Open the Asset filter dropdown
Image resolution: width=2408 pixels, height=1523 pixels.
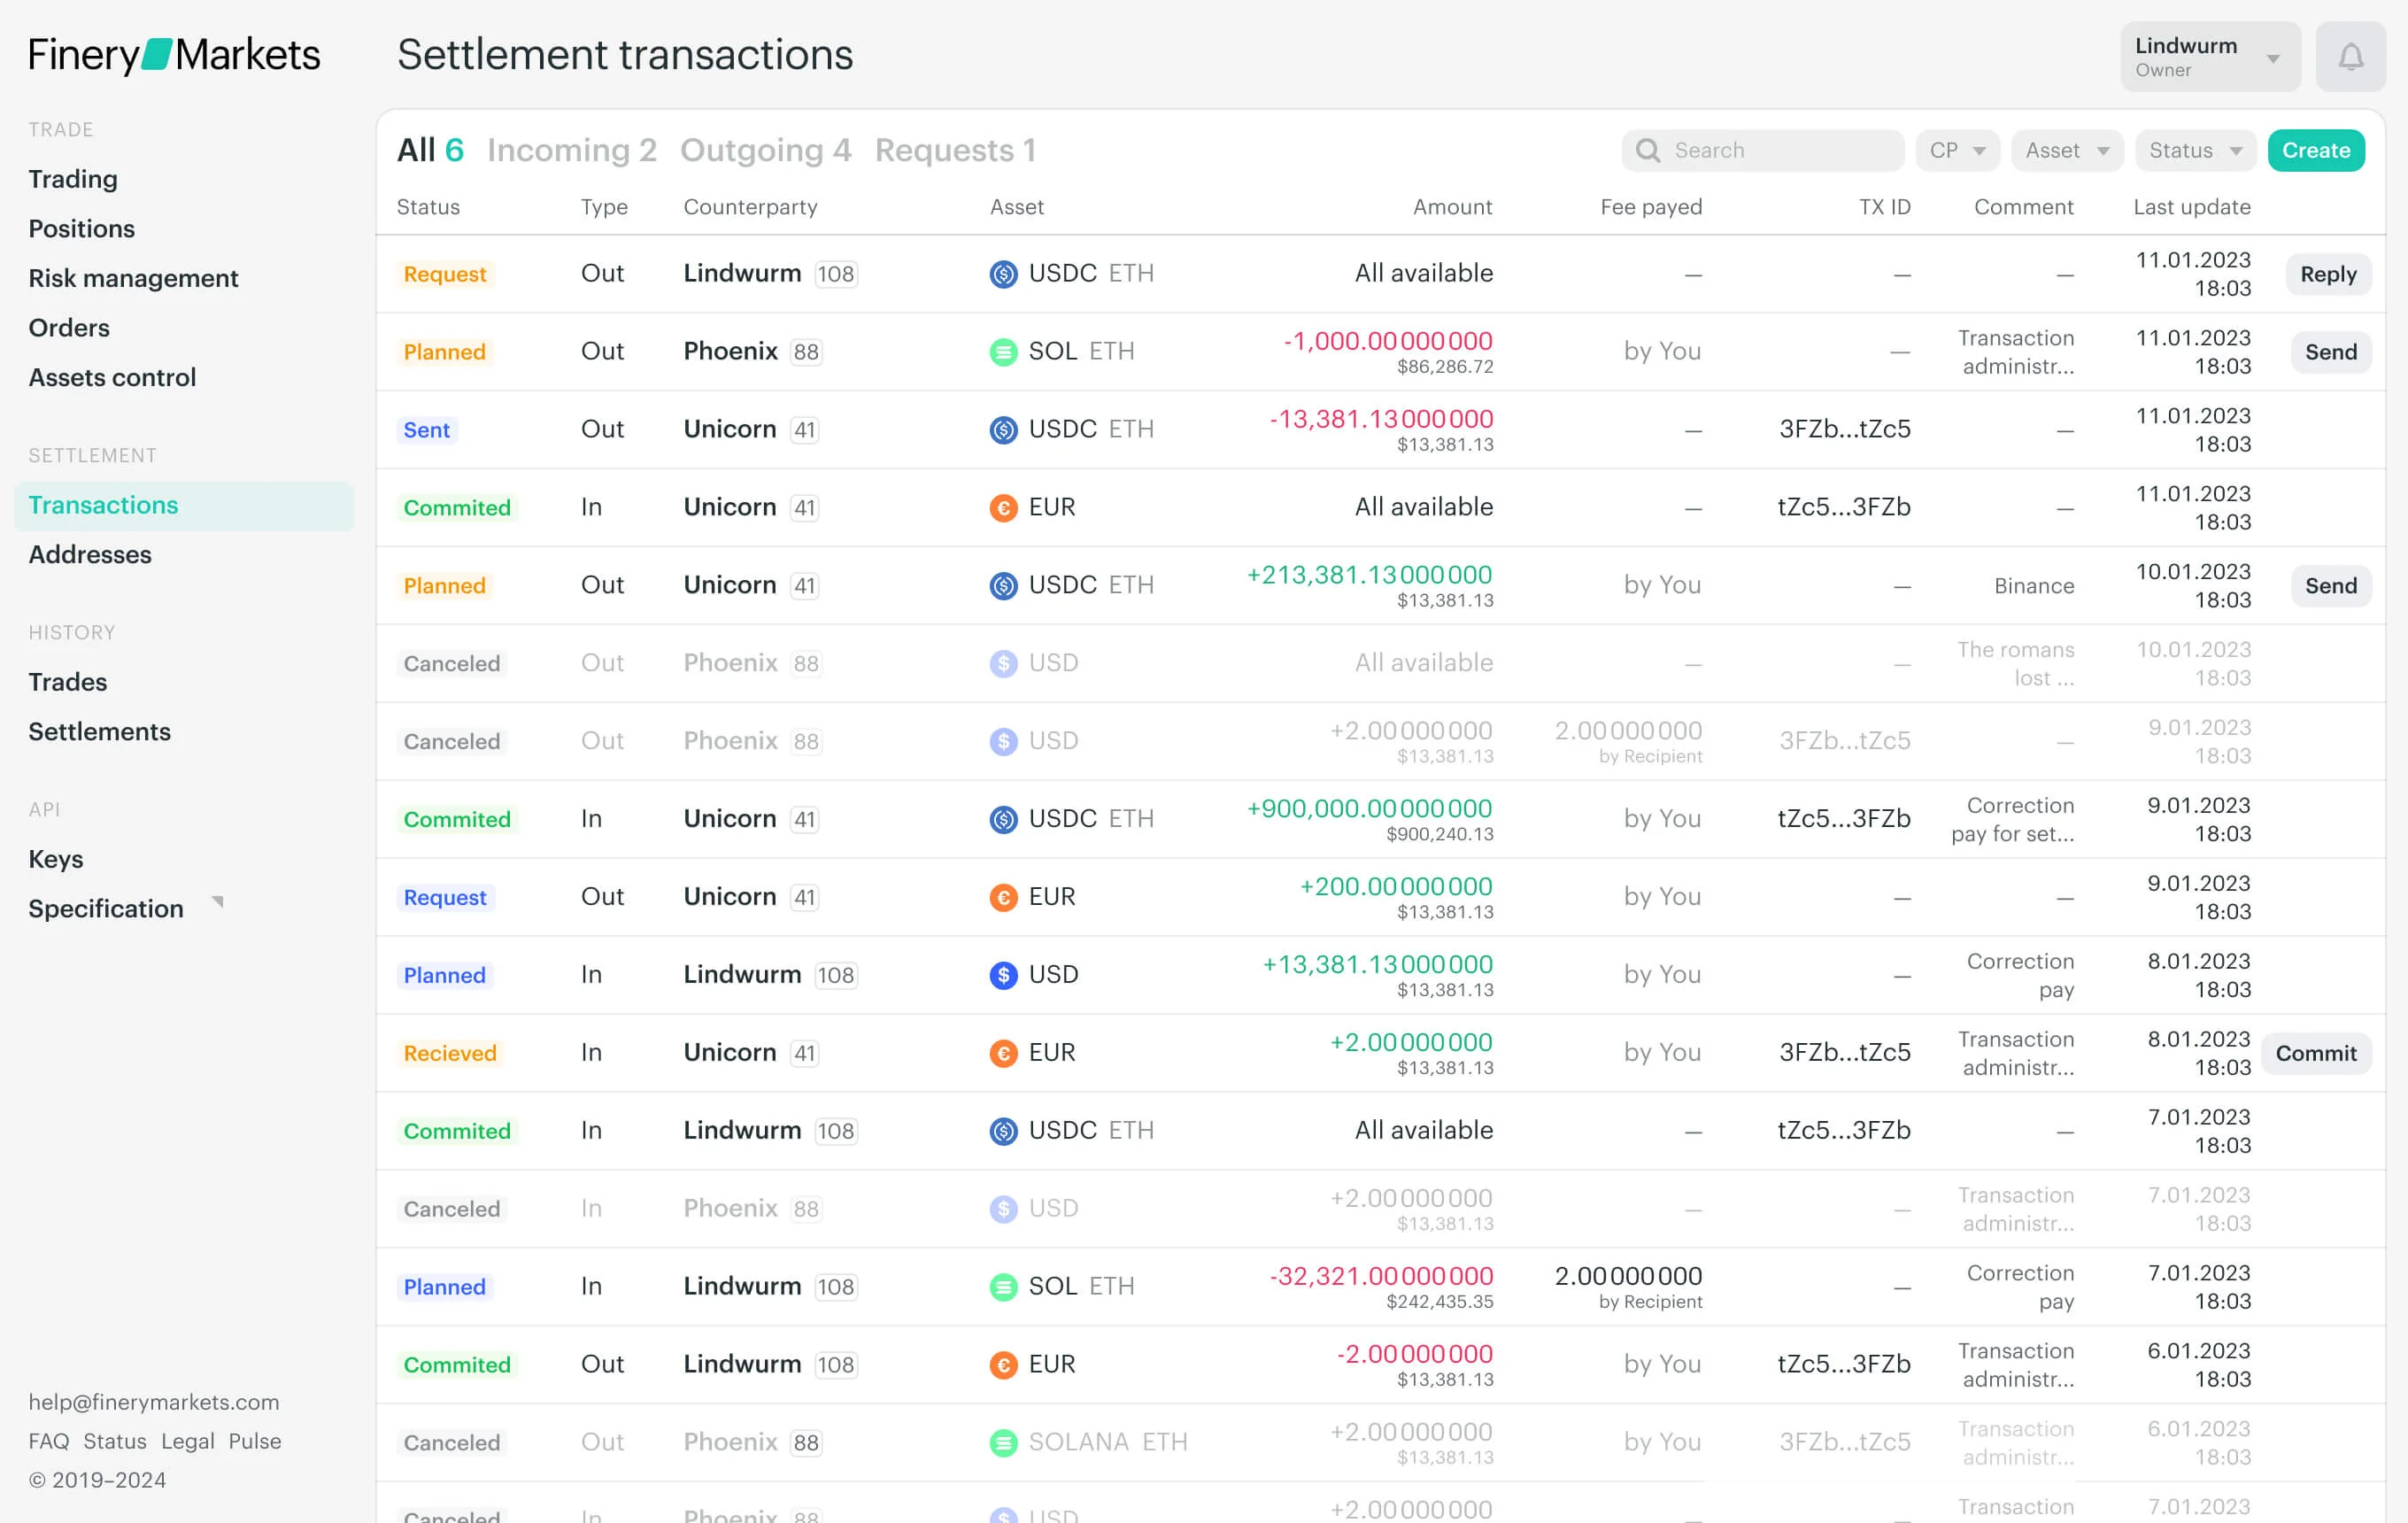coord(2066,150)
